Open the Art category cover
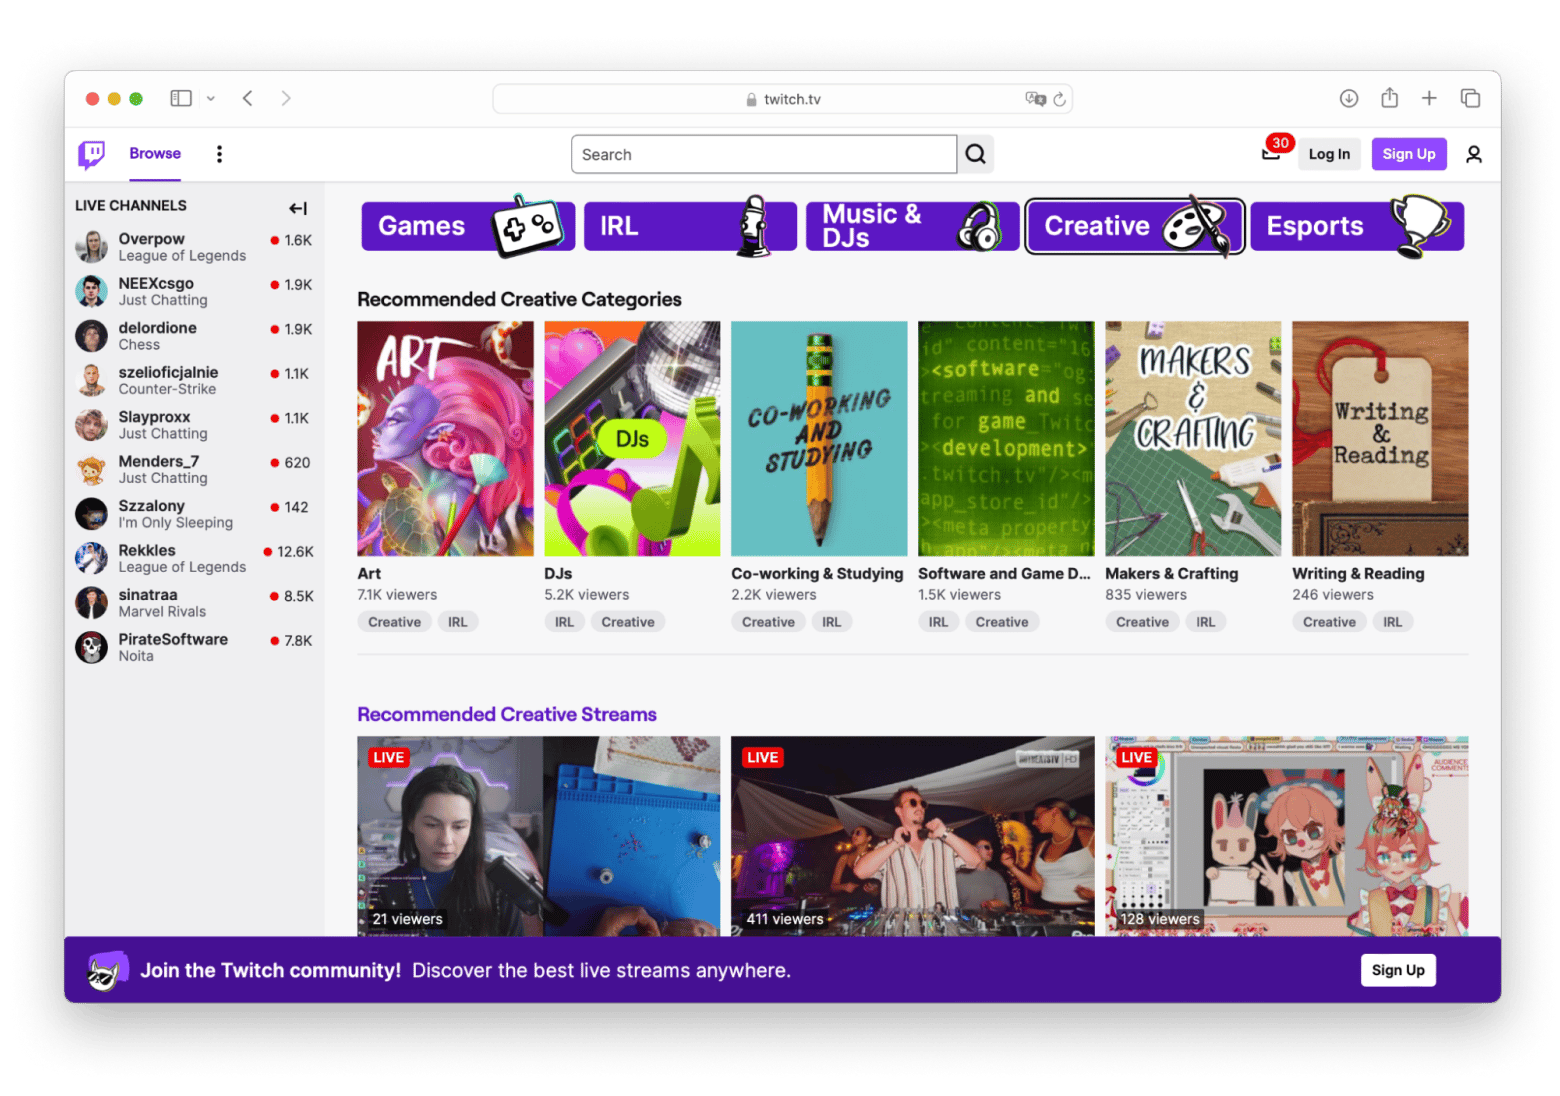 445,438
